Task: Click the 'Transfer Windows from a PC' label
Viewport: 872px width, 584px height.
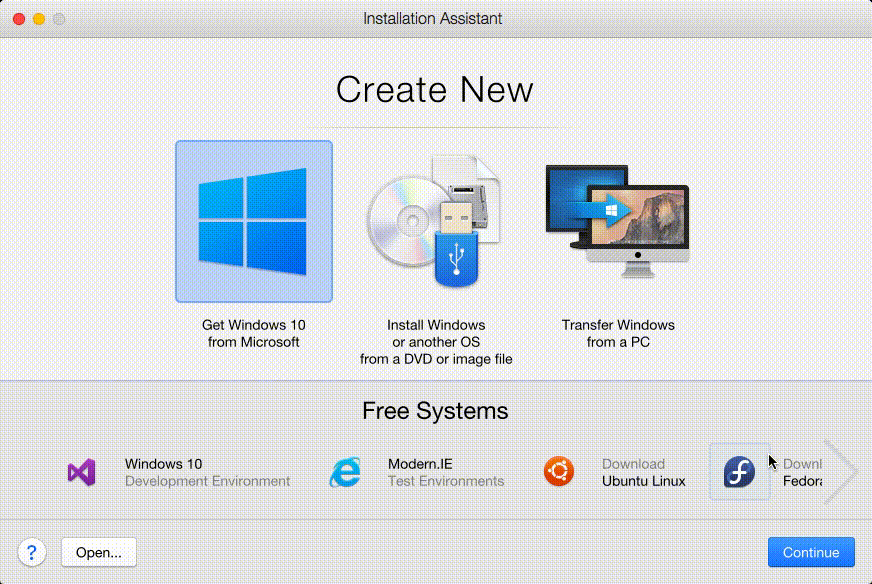Action: 618,333
